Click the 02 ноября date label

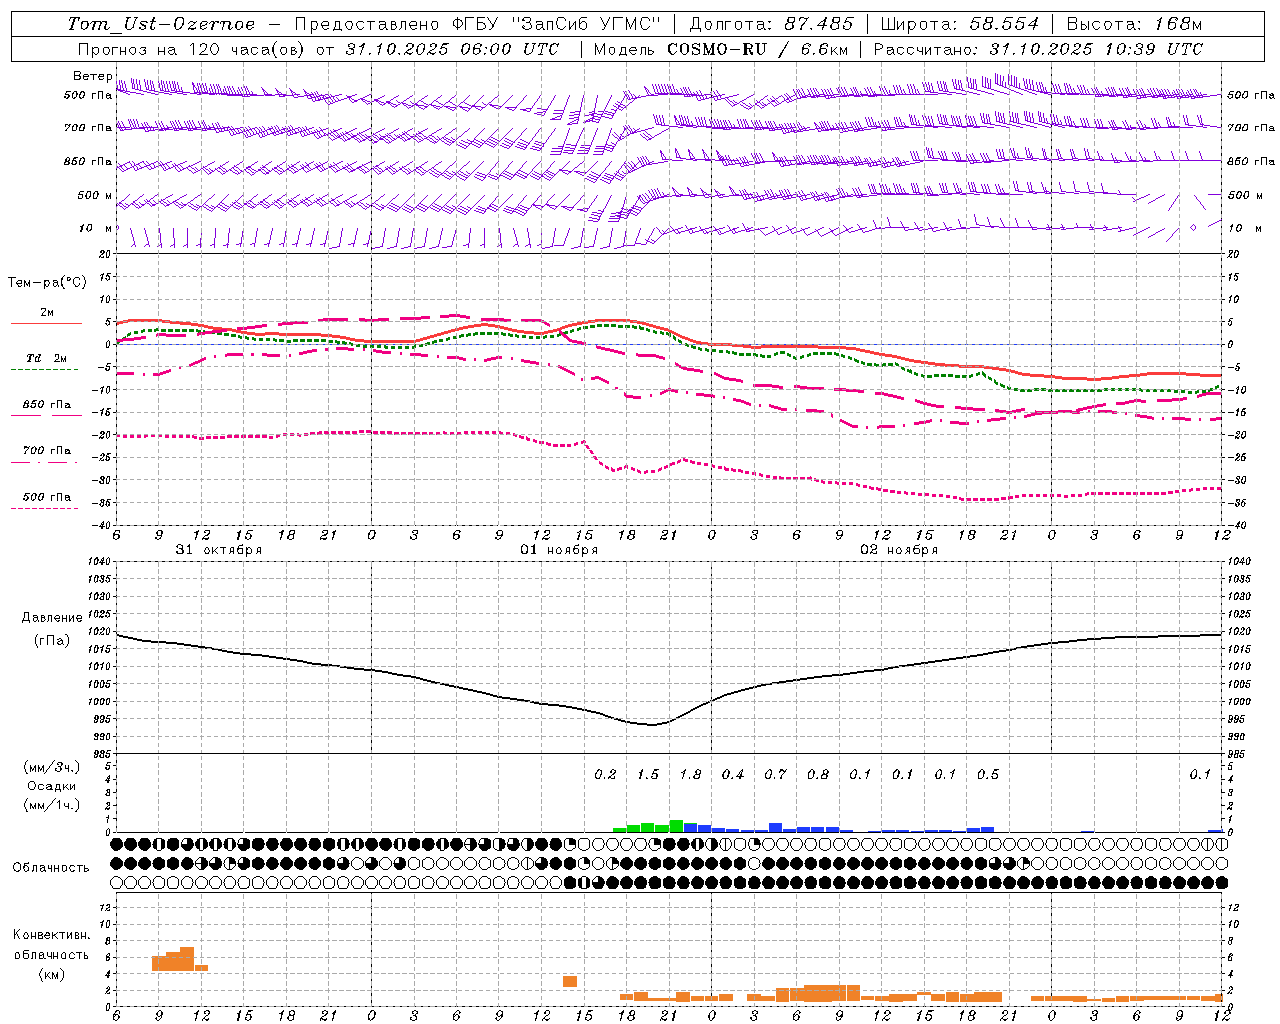point(899,550)
